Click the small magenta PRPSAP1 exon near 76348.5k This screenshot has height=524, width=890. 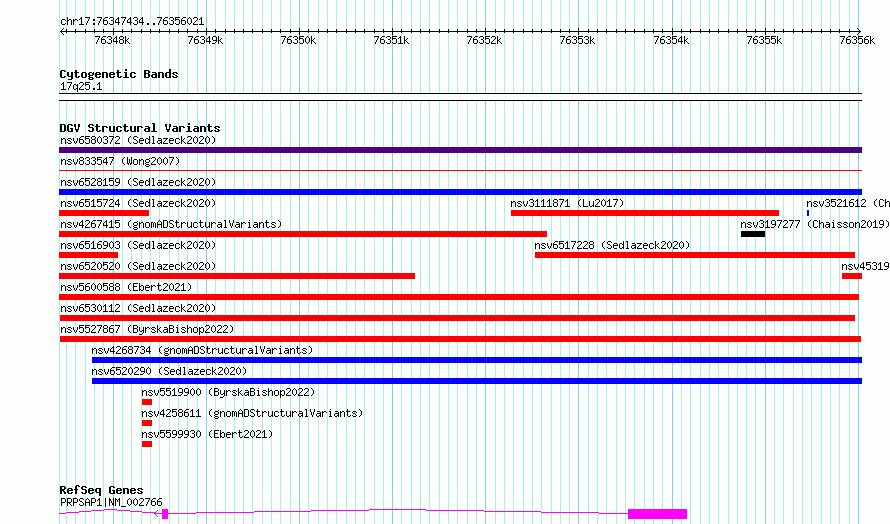(x=165, y=514)
